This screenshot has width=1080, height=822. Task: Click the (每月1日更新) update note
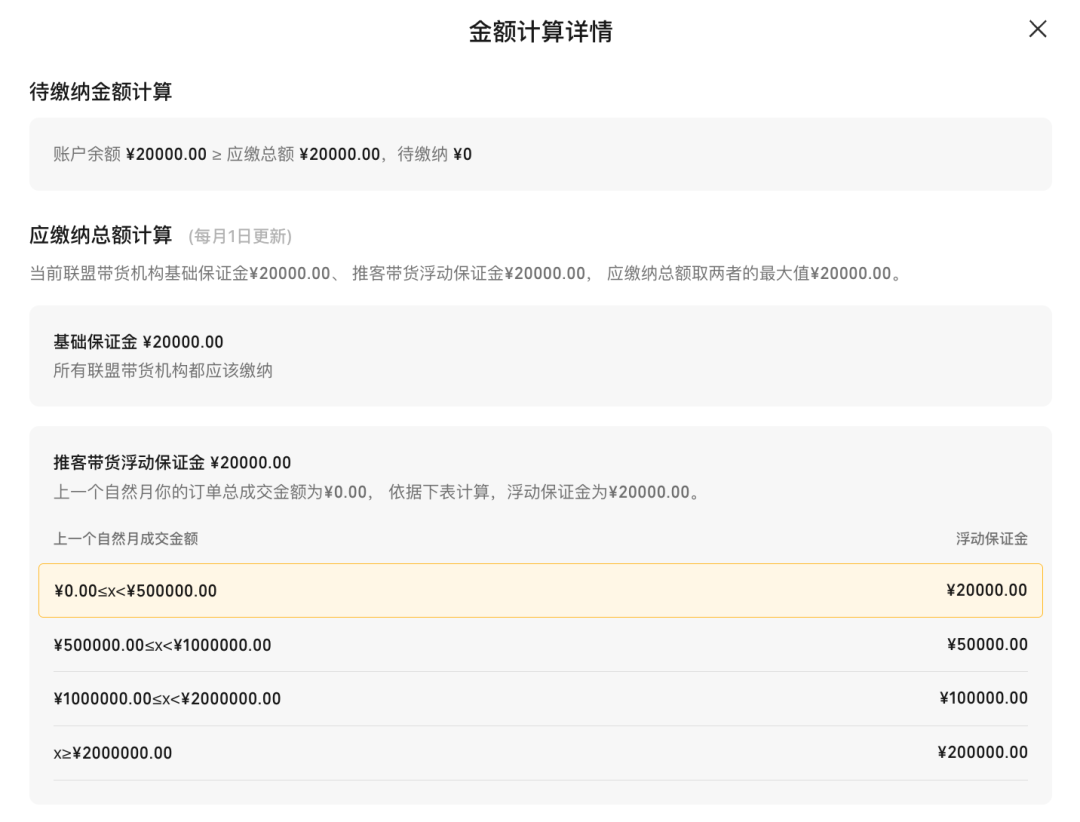(x=240, y=237)
